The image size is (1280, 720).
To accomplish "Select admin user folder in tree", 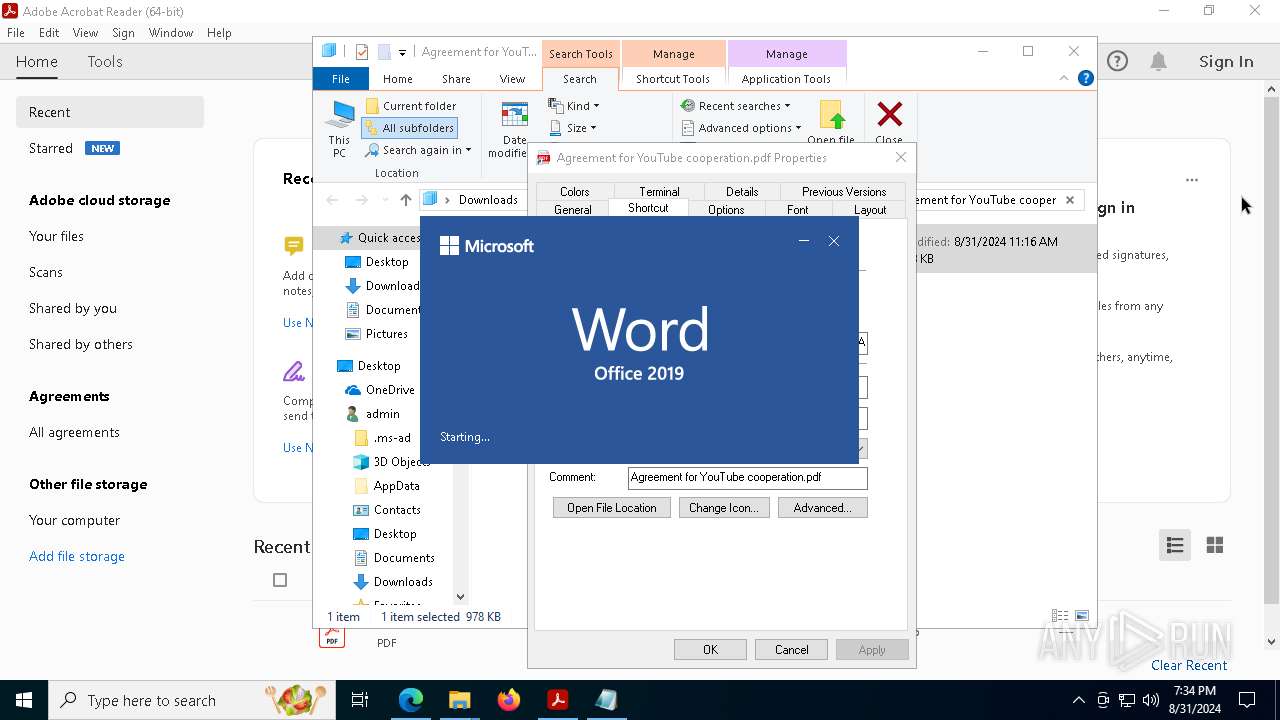I will (382, 414).
